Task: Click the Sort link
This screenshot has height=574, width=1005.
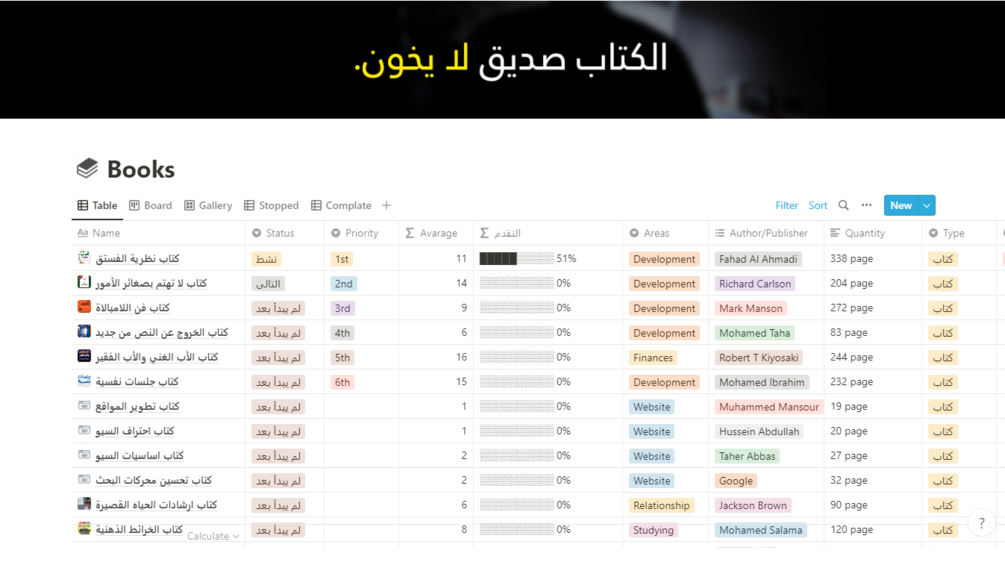Action: click(x=818, y=205)
